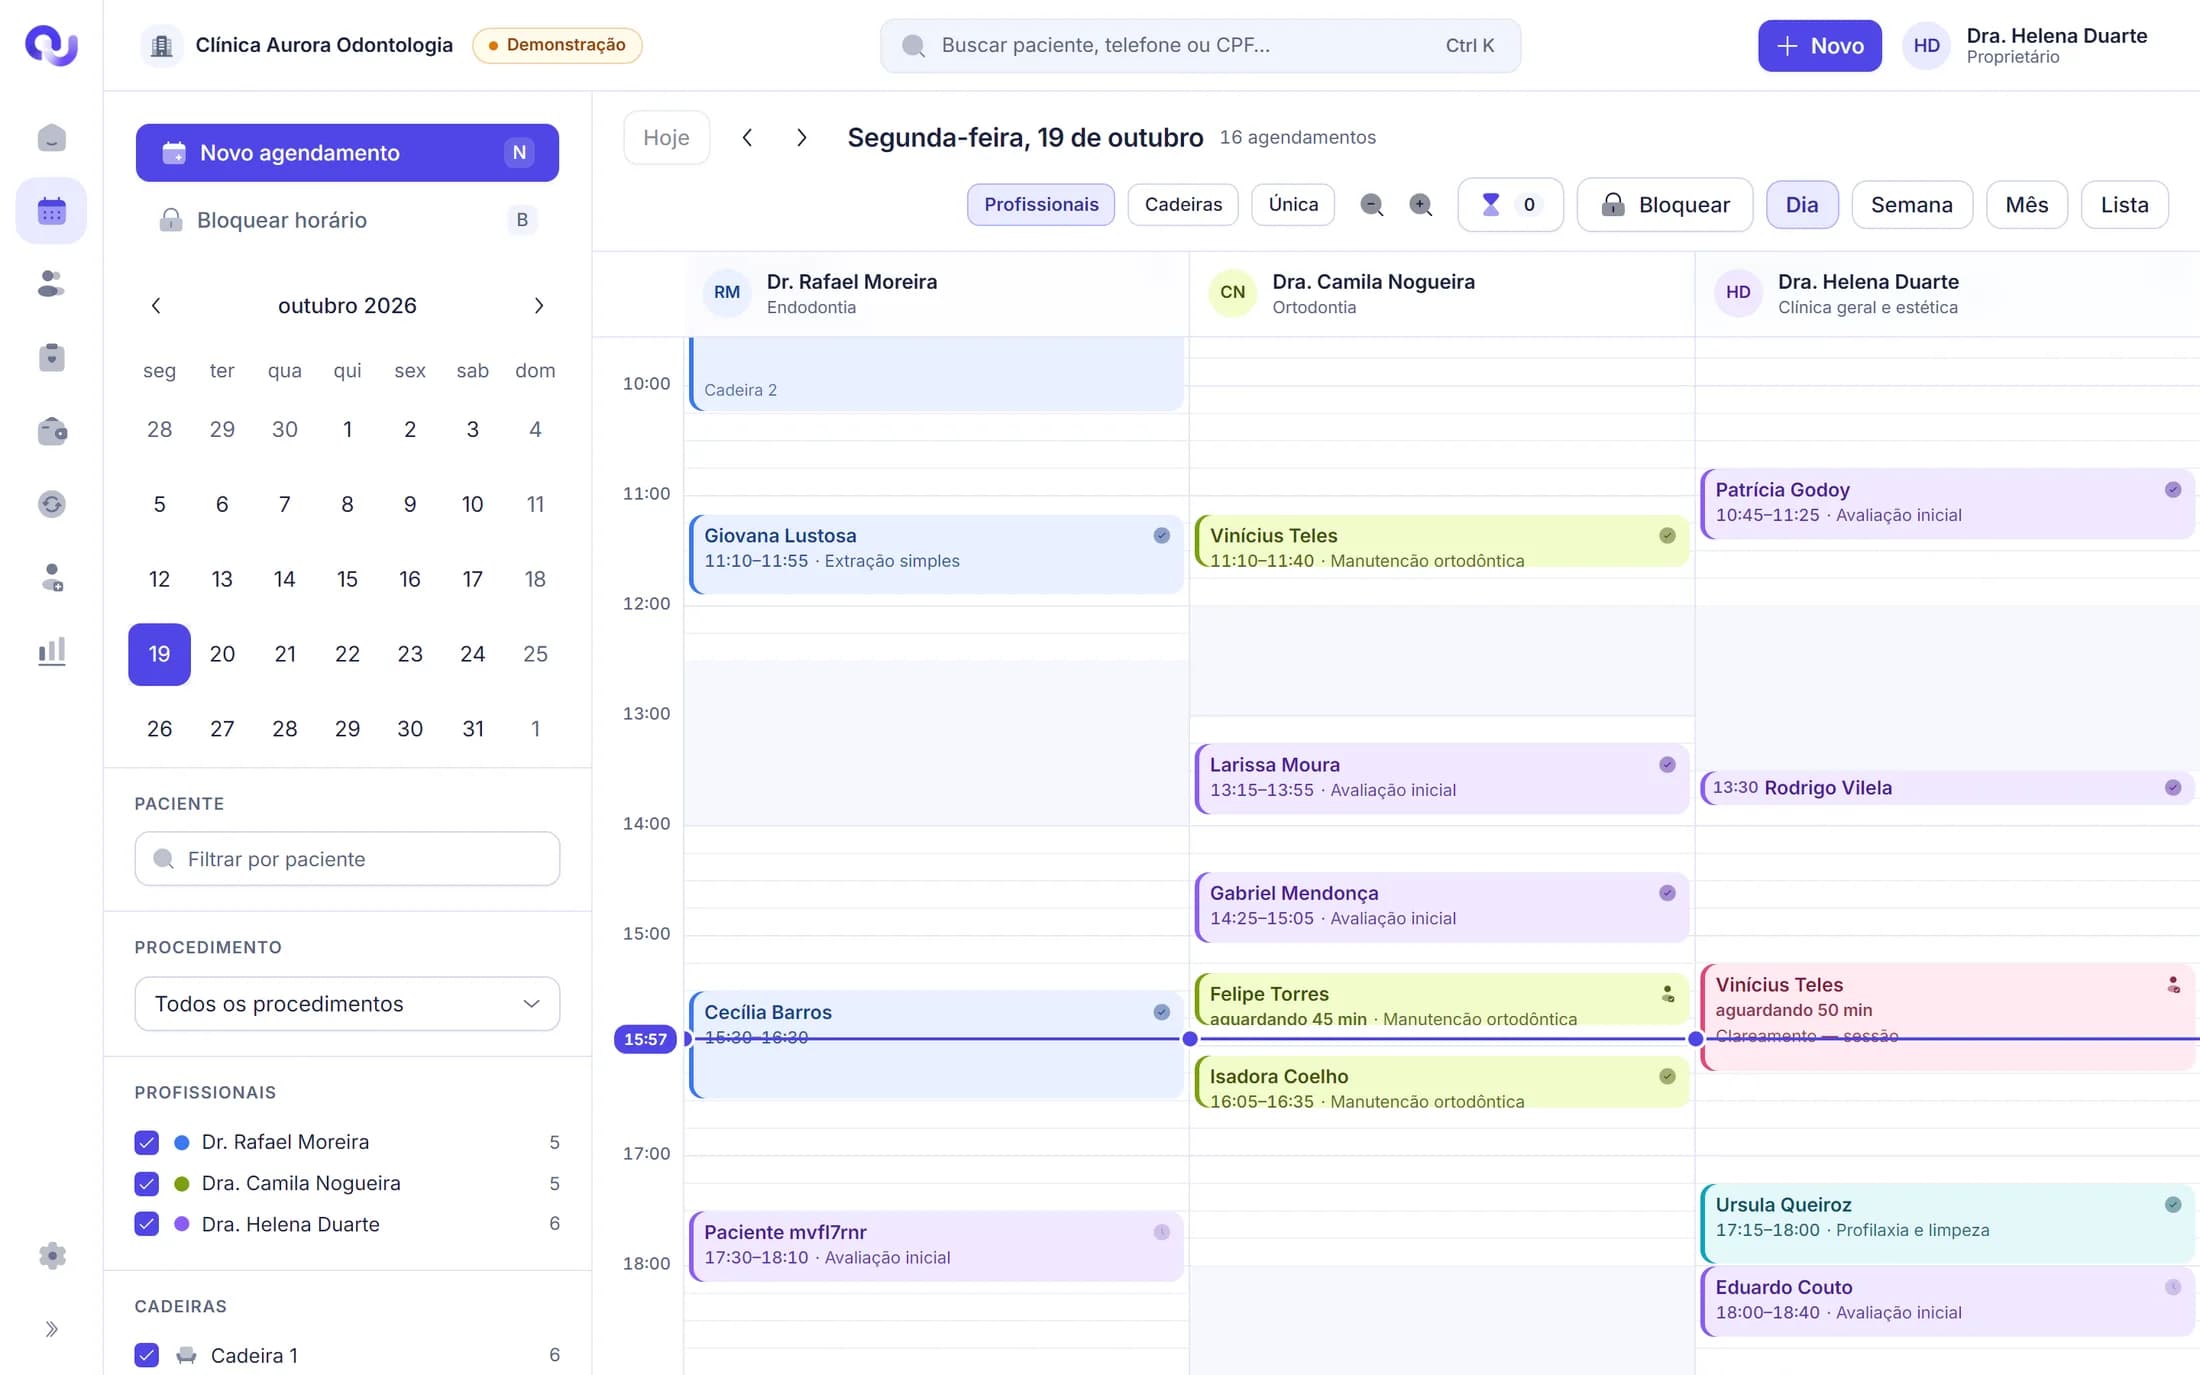The width and height of the screenshot is (2200, 1375).
Task: Go to next day arrow
Action: (801, 137)
